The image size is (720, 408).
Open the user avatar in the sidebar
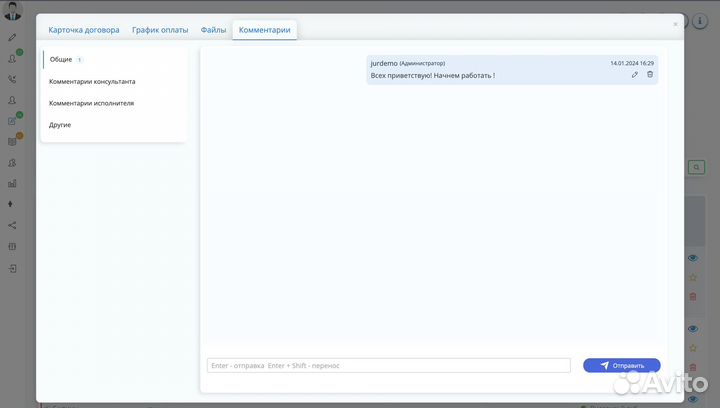pyautogui.click(x=12, y=11)
